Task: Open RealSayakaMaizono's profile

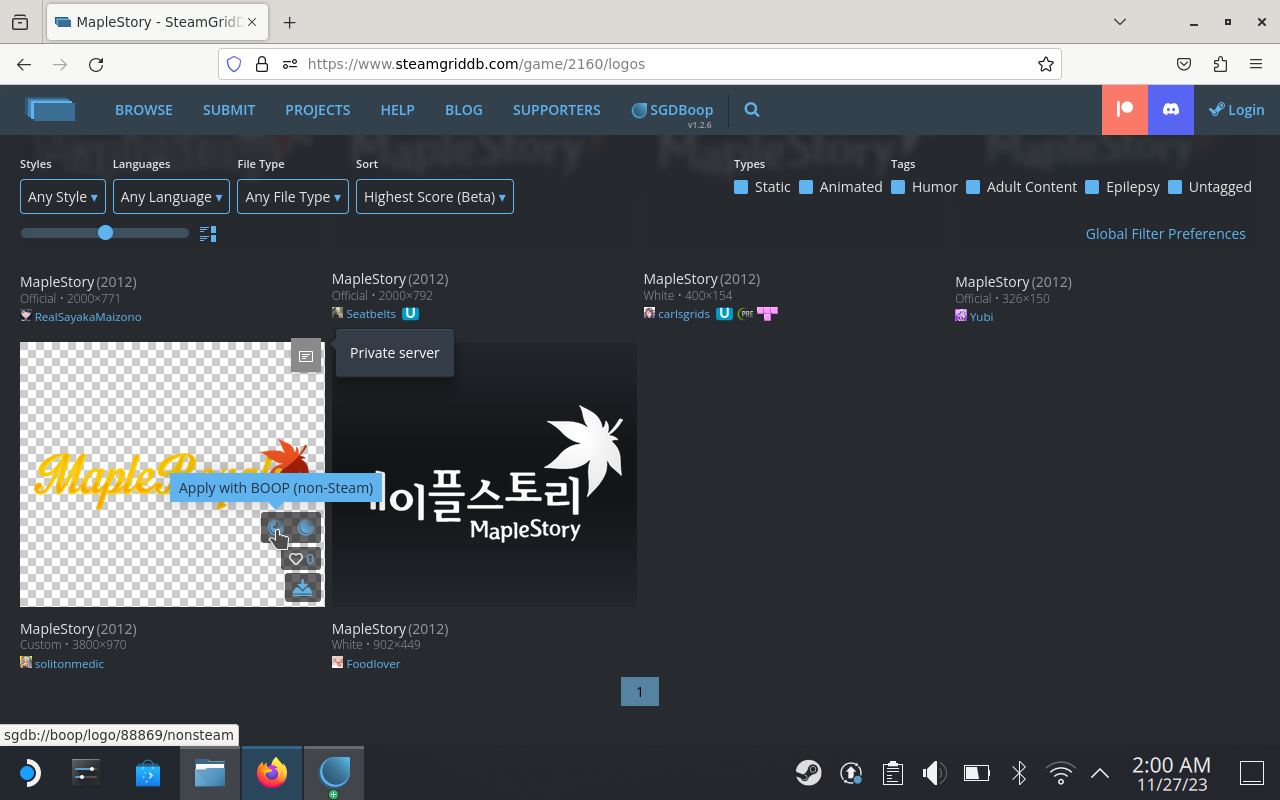Action: (88, 317)
